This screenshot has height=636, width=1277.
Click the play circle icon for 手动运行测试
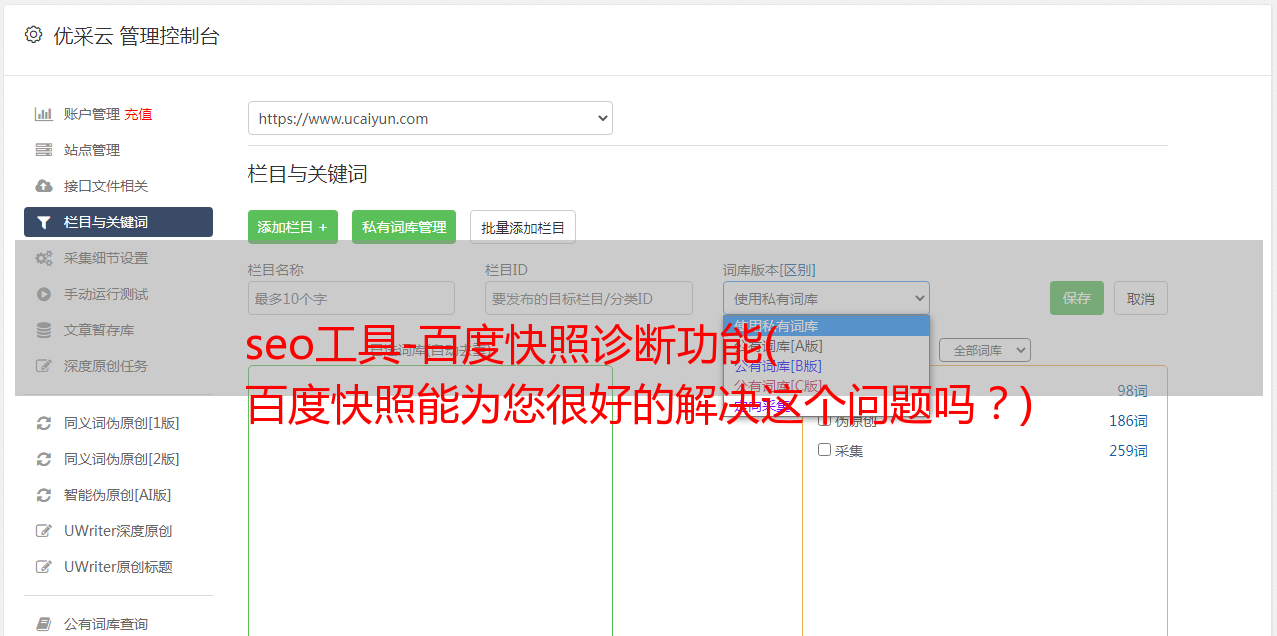tap(44, 294)
